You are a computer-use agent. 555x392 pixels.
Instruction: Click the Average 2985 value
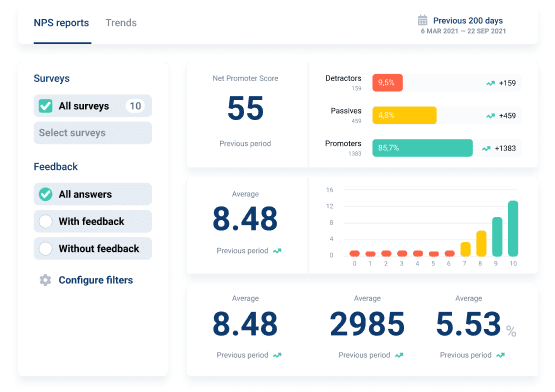[x=367, y=324]
